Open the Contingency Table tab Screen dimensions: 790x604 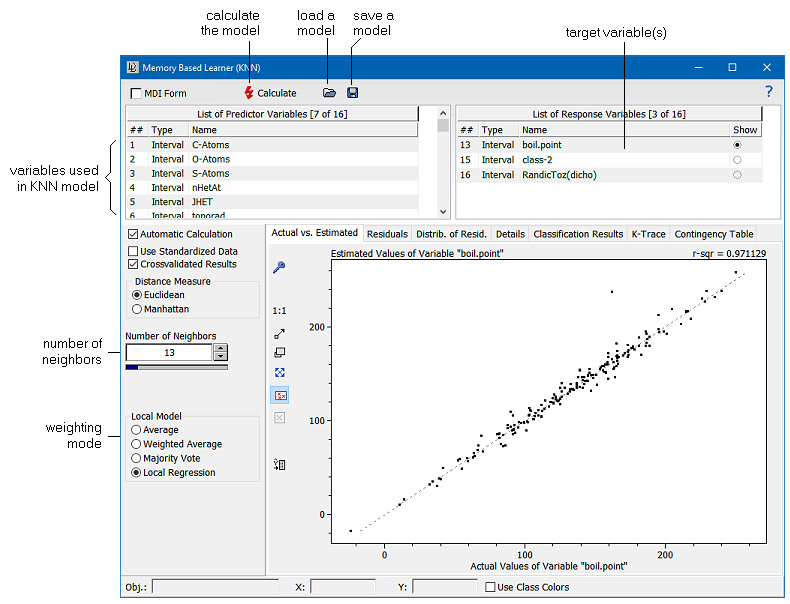tap(713, 234)
